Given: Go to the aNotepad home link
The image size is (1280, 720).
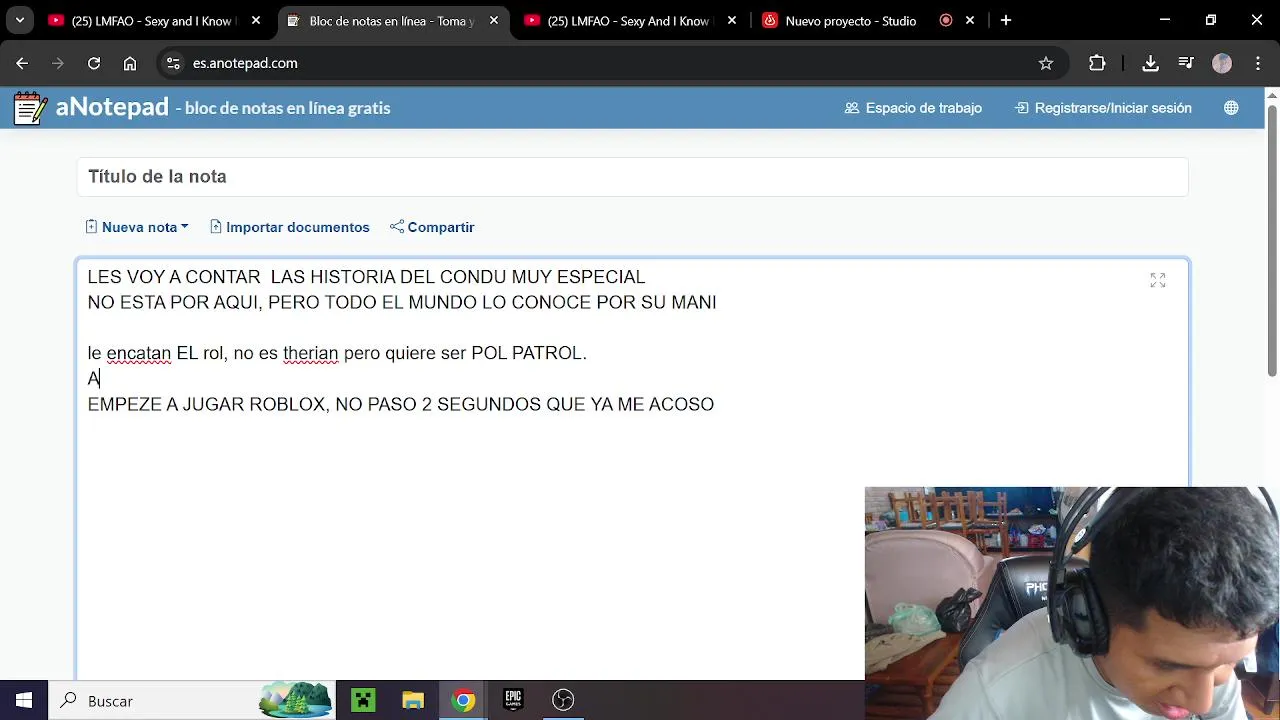Looking at the screenshot, I should coord(112,107).
